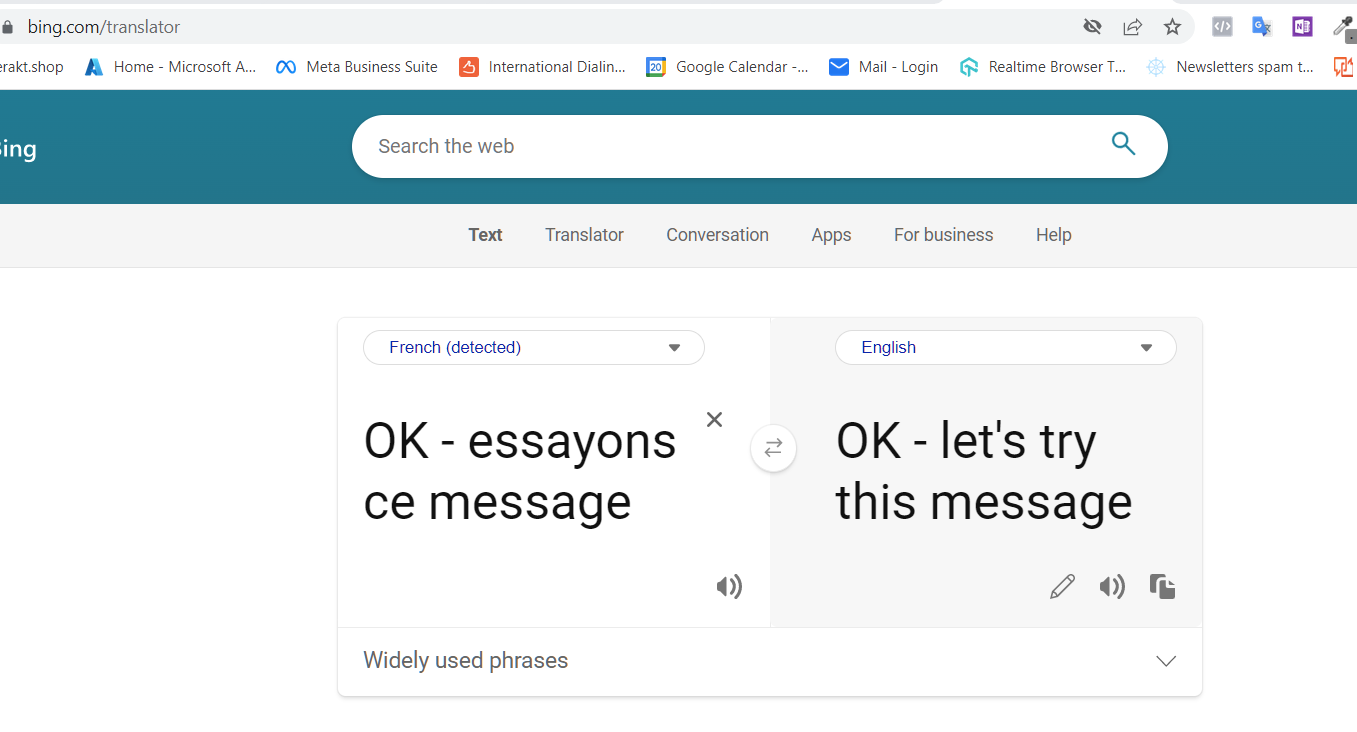Image resolution: width=1357 pixels, height=732 pixels.
Task: Open the French (detected) language dropdown
Action: click(x=534, y=348)
